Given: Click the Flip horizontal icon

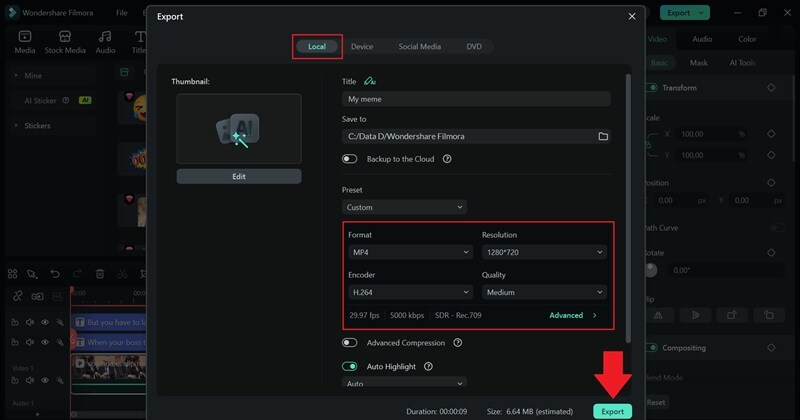Looking at the screenshot, I should [x=658, y=315].
